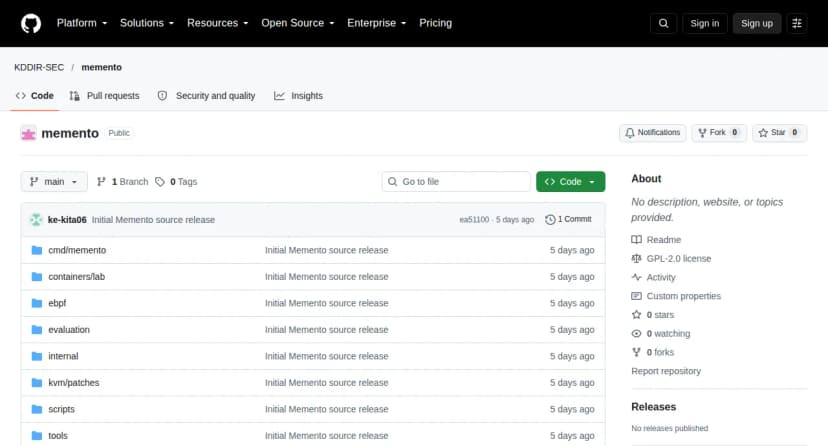
Task: Click the ebpf folder icon
Action: tap(36, 303)
